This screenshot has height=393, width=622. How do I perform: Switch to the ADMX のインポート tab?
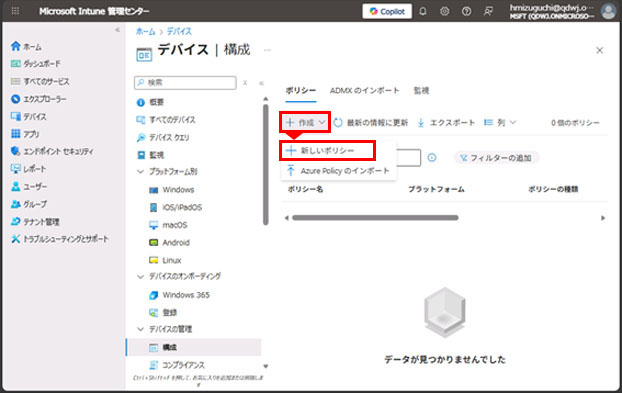pos(365,91)
